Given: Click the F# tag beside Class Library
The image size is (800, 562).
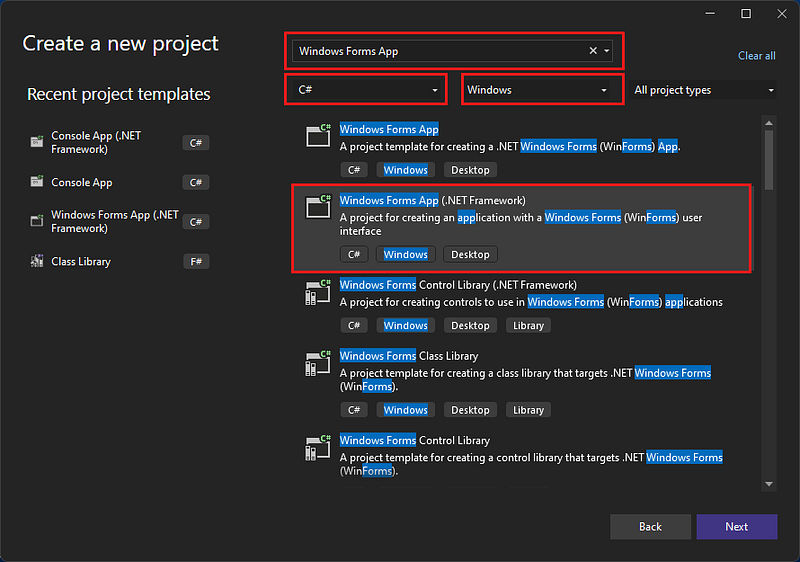Looking at the screenshot, I should (196, 262).
